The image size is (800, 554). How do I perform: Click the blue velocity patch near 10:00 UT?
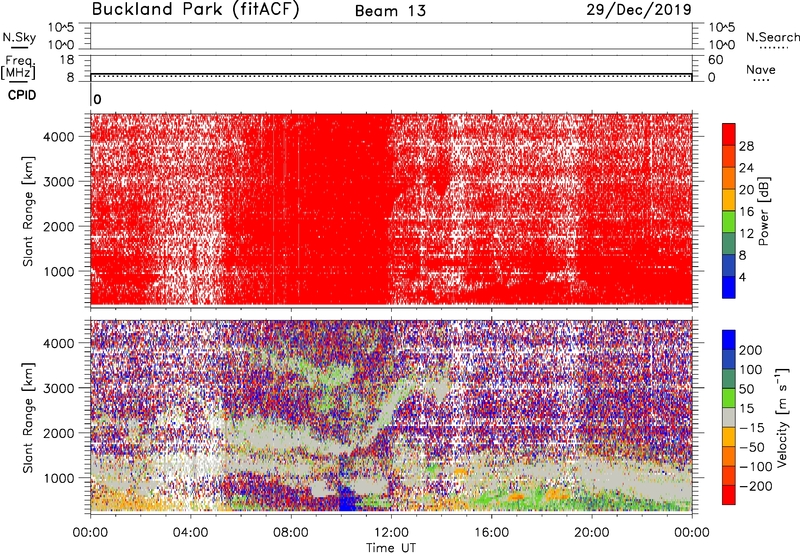(x=347, y=498)
